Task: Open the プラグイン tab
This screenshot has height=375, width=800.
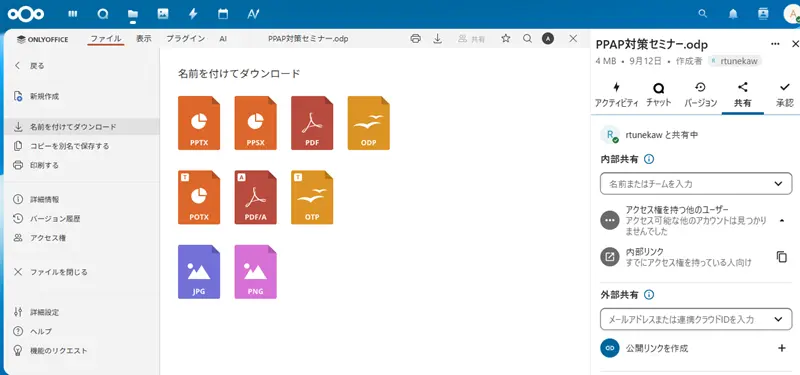Action: click(186, 39)
